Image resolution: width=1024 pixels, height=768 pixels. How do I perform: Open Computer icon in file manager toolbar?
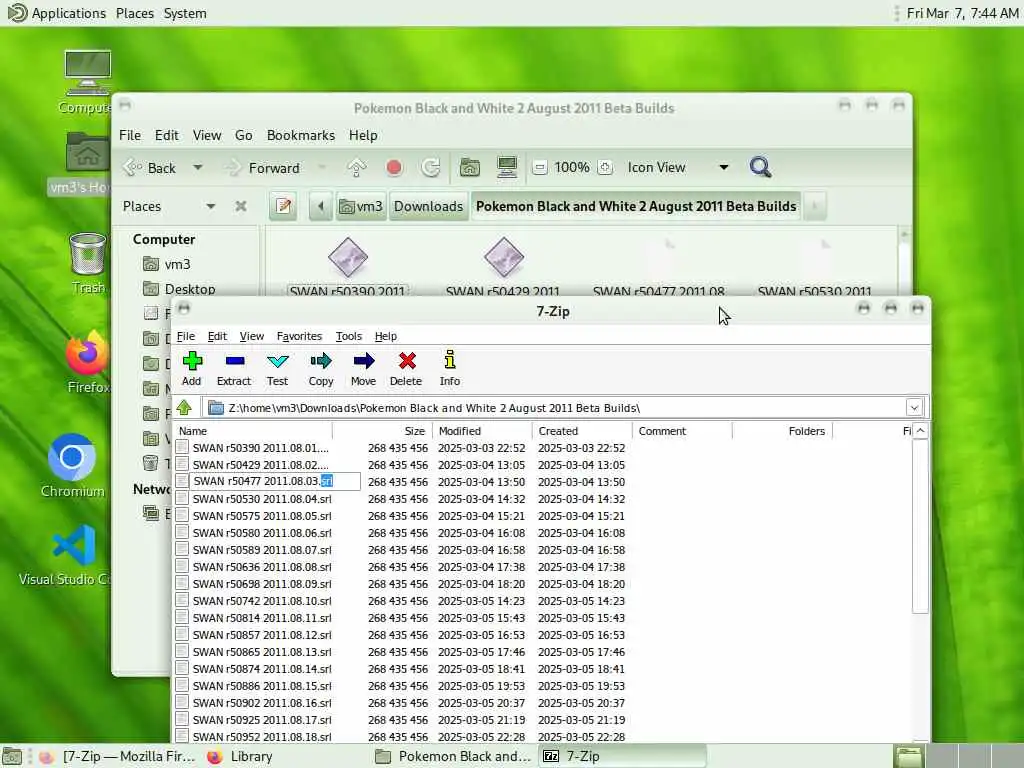507,168
